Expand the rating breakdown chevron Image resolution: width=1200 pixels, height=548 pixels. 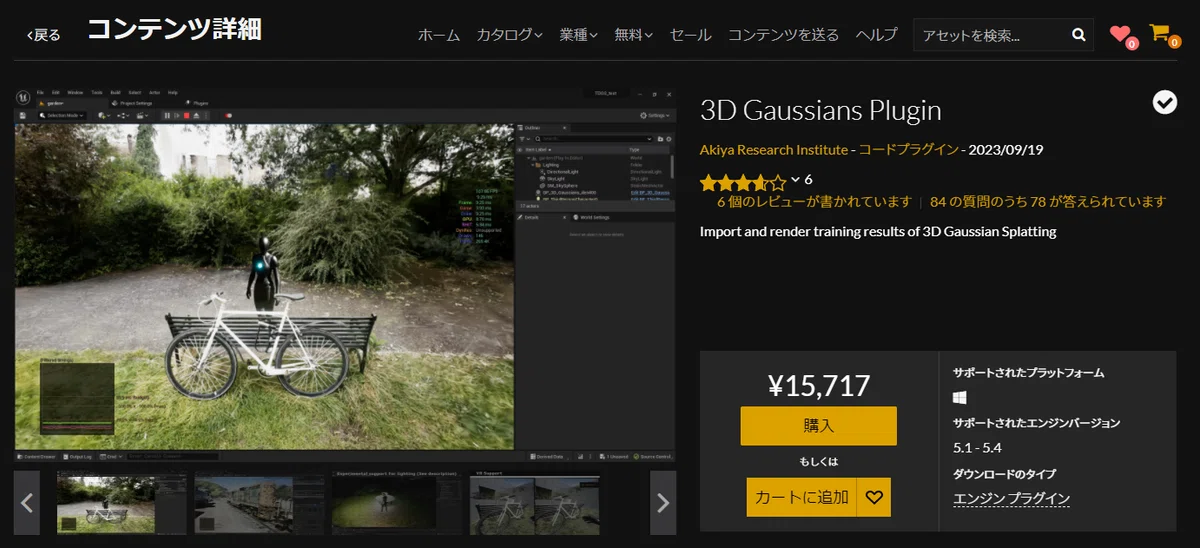point(795,180)
